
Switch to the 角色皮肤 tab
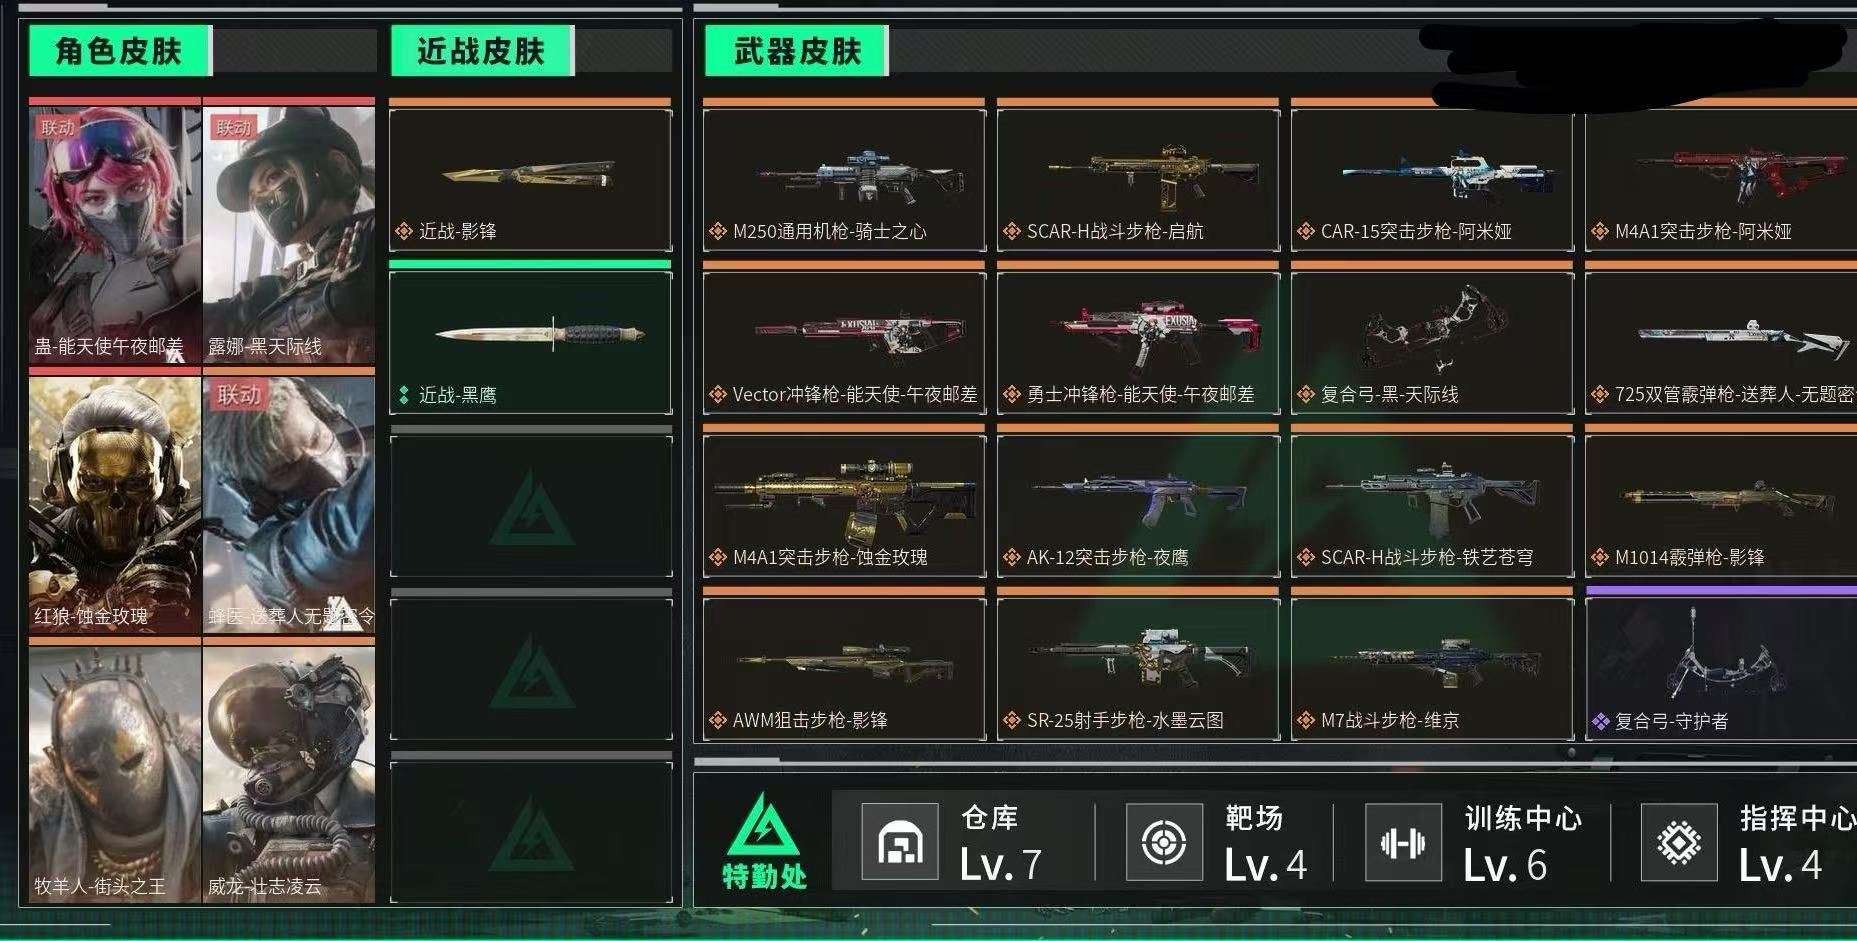point(120,50)
